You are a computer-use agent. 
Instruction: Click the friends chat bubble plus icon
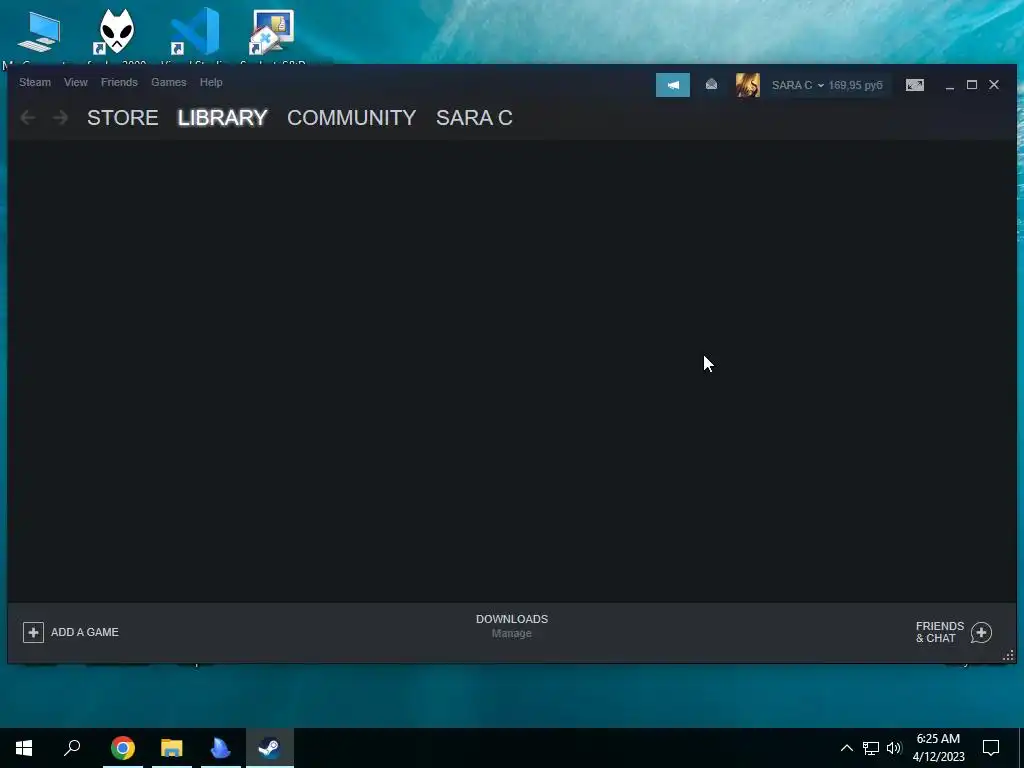pos(982,632)
